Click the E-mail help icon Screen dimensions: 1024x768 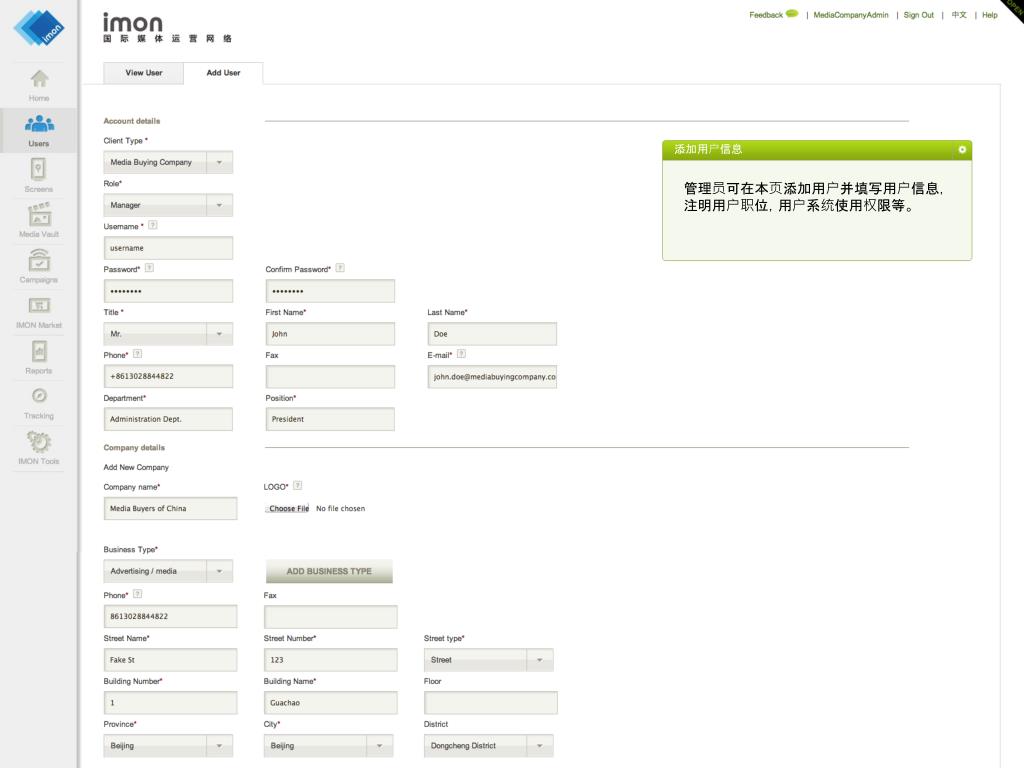pos(462,354)
